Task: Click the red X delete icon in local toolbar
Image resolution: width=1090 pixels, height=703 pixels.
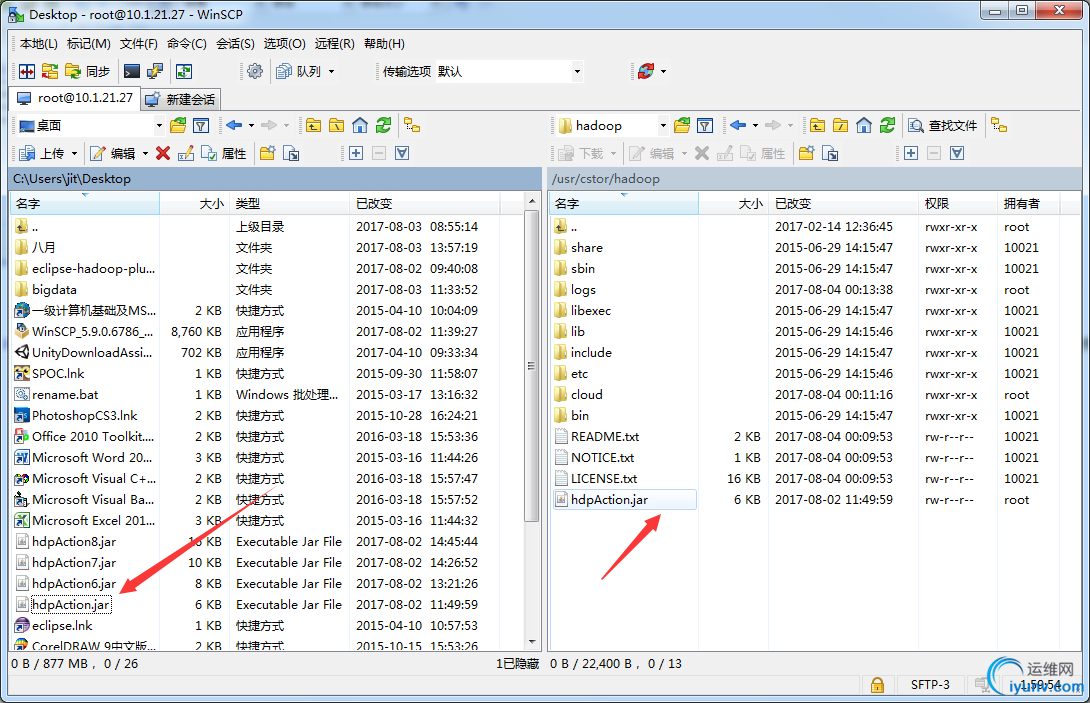Action: [163, 153]
